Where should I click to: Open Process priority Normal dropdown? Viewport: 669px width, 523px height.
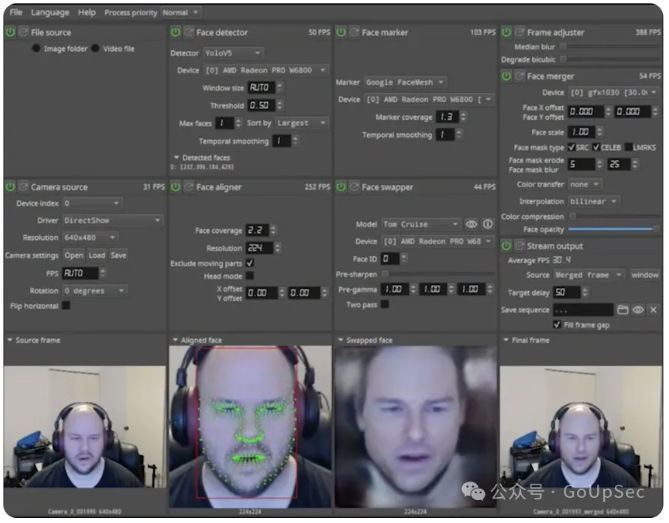[181, 13]
